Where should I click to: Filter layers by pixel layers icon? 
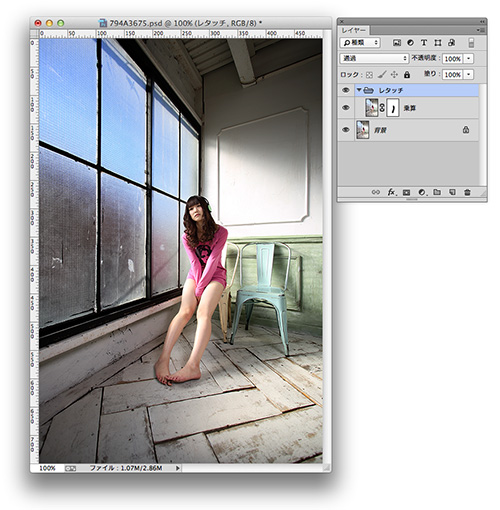coord(396,43)
